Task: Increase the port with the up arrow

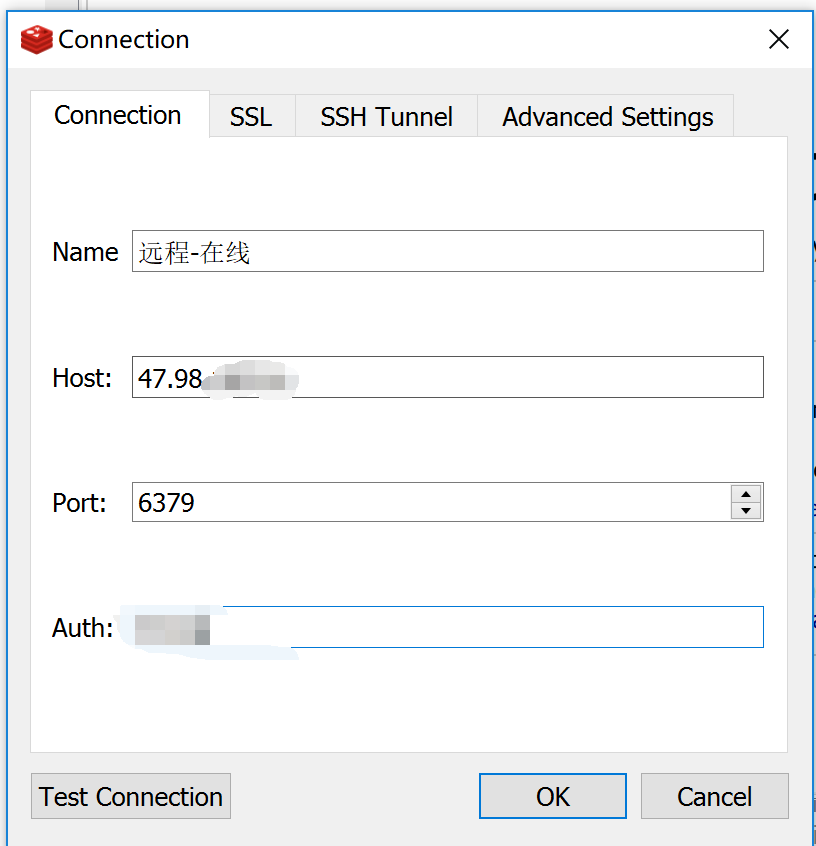Action: (746, 494)
